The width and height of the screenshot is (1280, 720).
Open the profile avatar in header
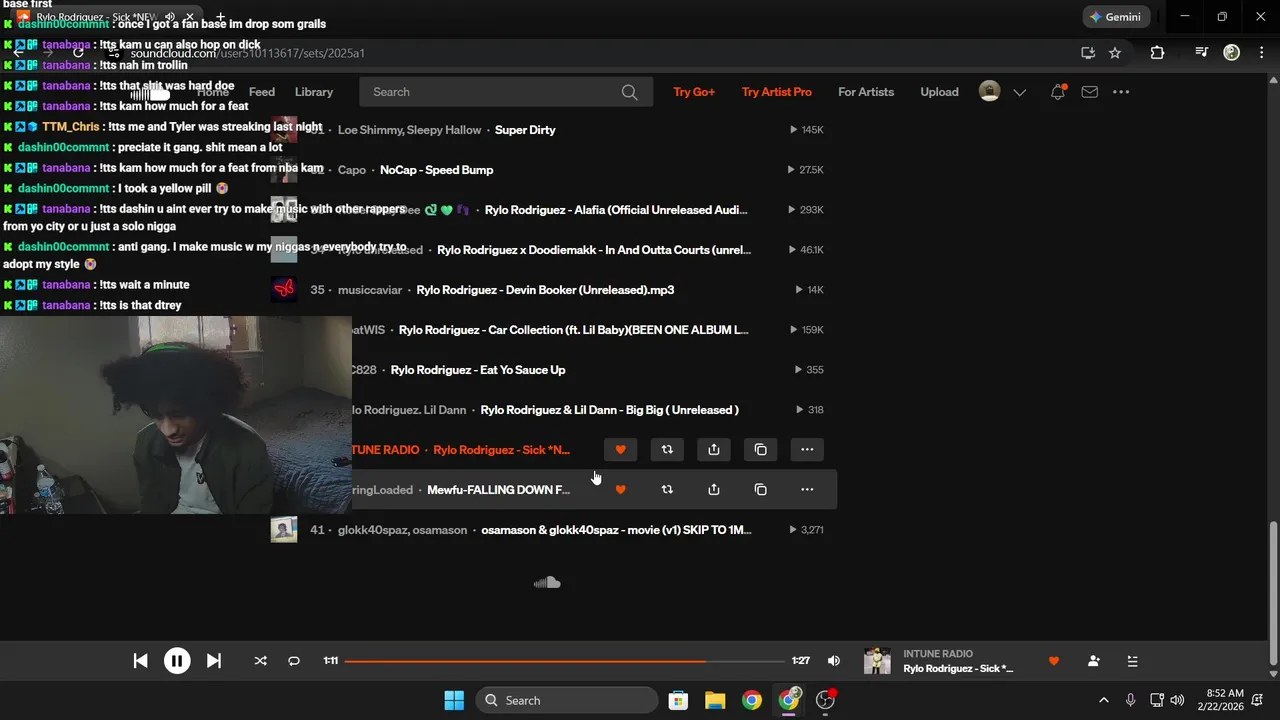[989, 92]
